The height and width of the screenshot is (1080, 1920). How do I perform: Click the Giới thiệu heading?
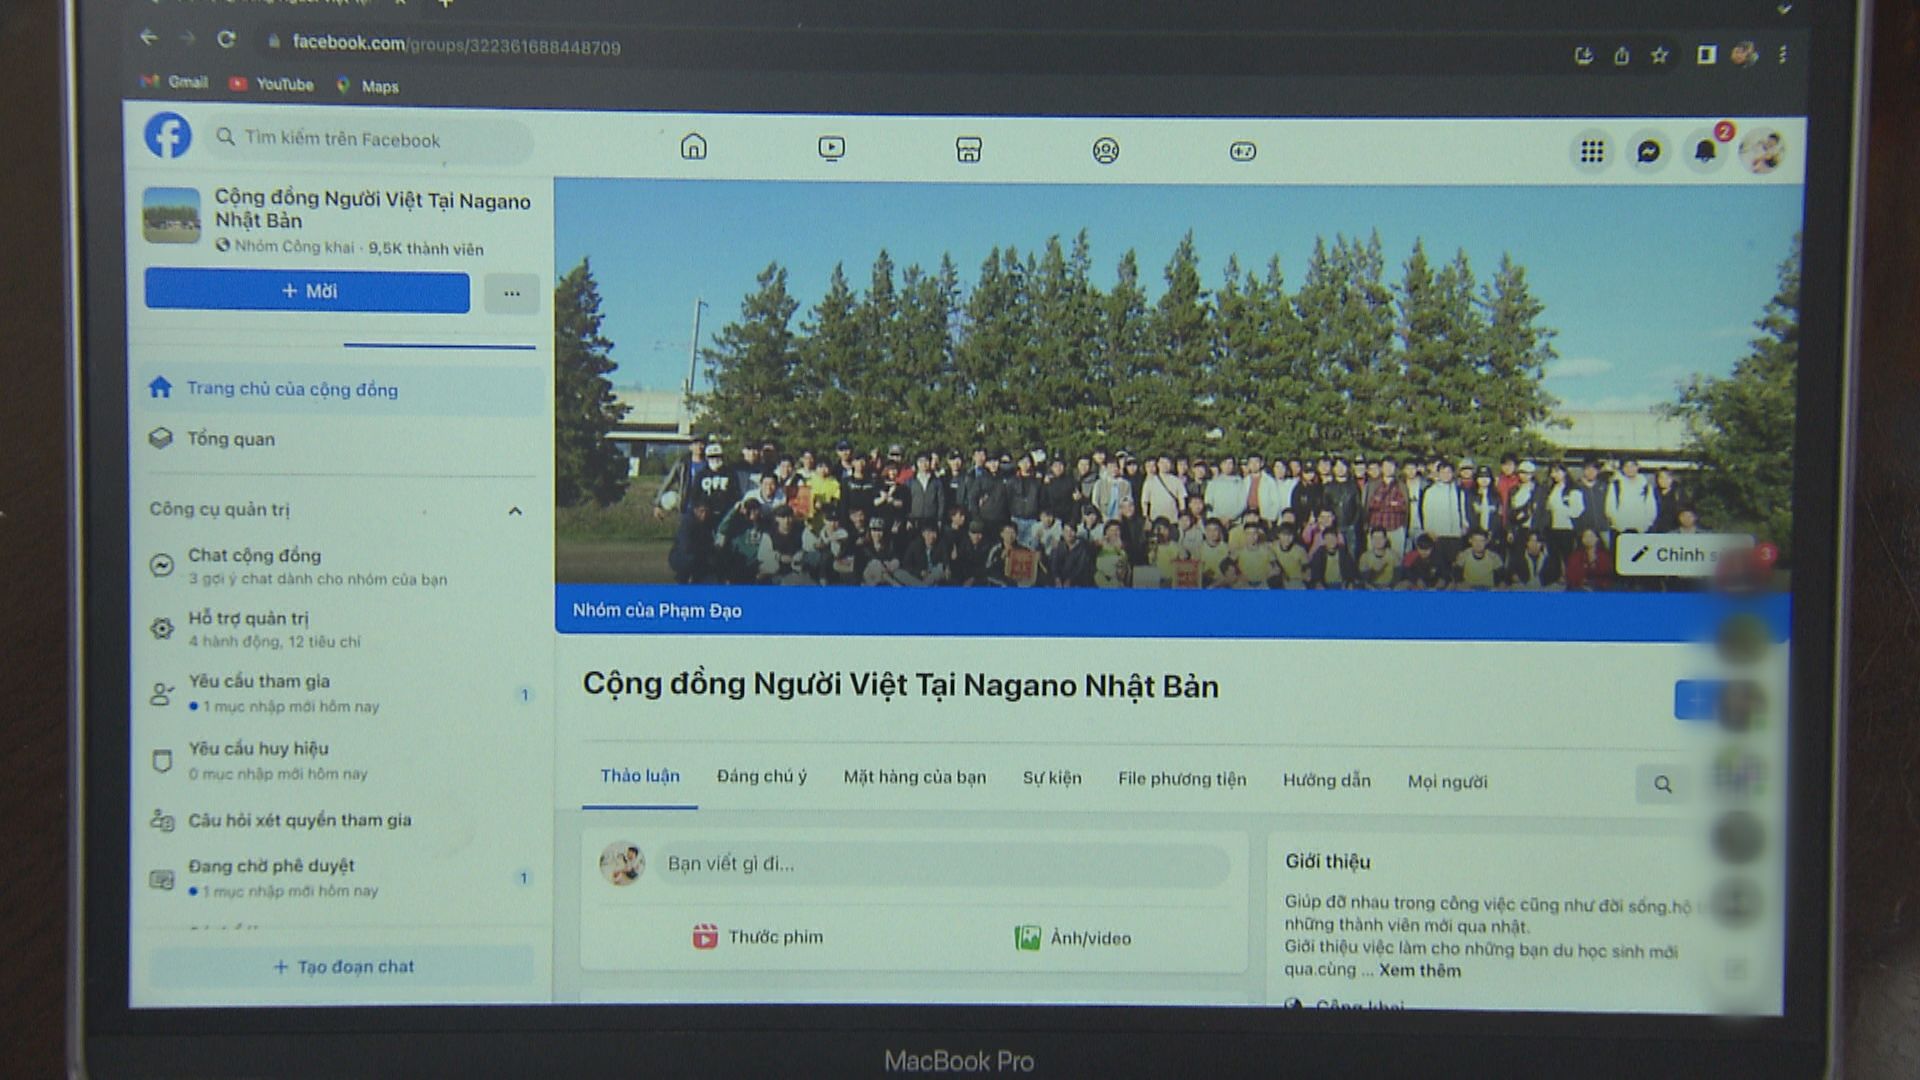click(1328, 861)
